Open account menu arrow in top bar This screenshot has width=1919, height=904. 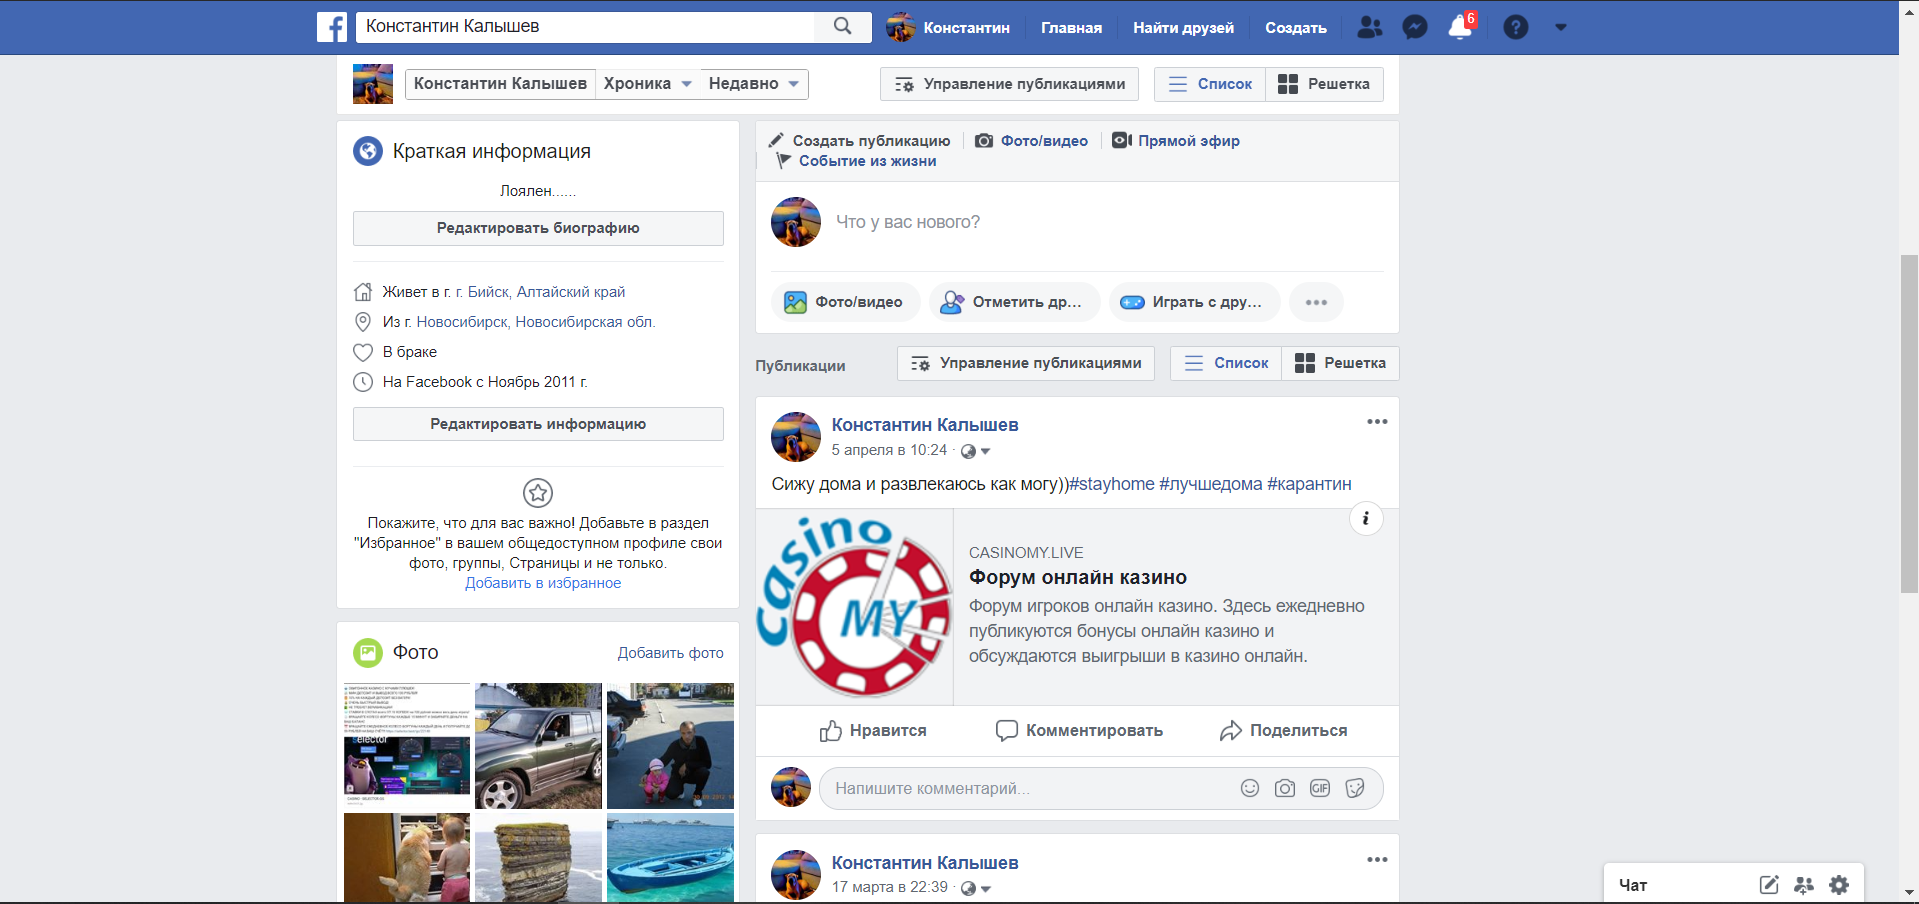tap(1560, 28)
